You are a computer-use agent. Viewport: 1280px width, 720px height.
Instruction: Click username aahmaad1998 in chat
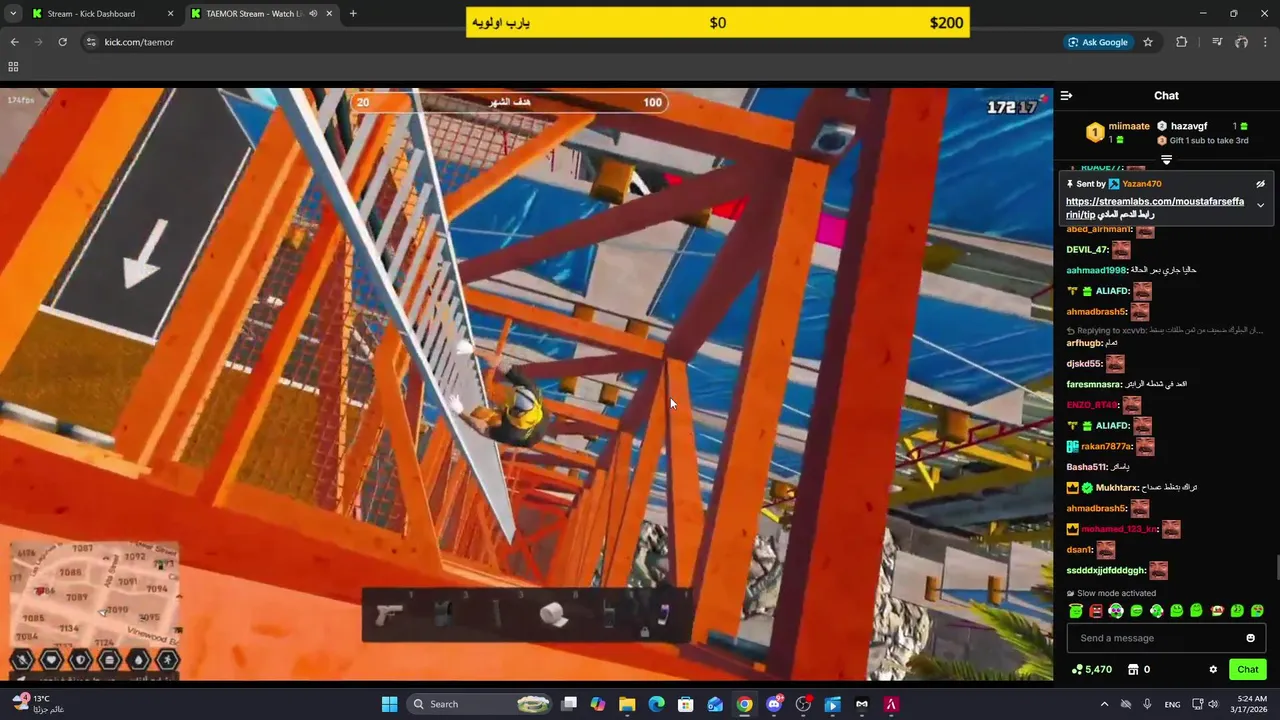1097,270
